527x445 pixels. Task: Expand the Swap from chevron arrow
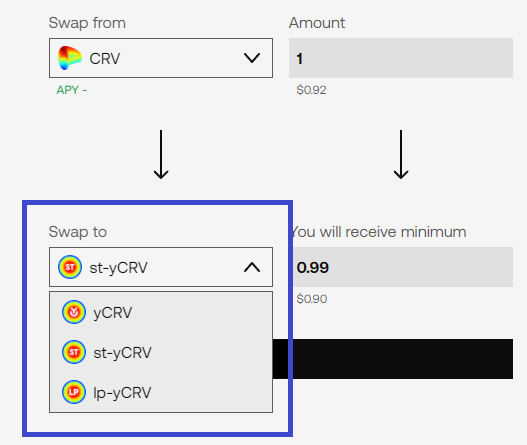coord(252,58)
